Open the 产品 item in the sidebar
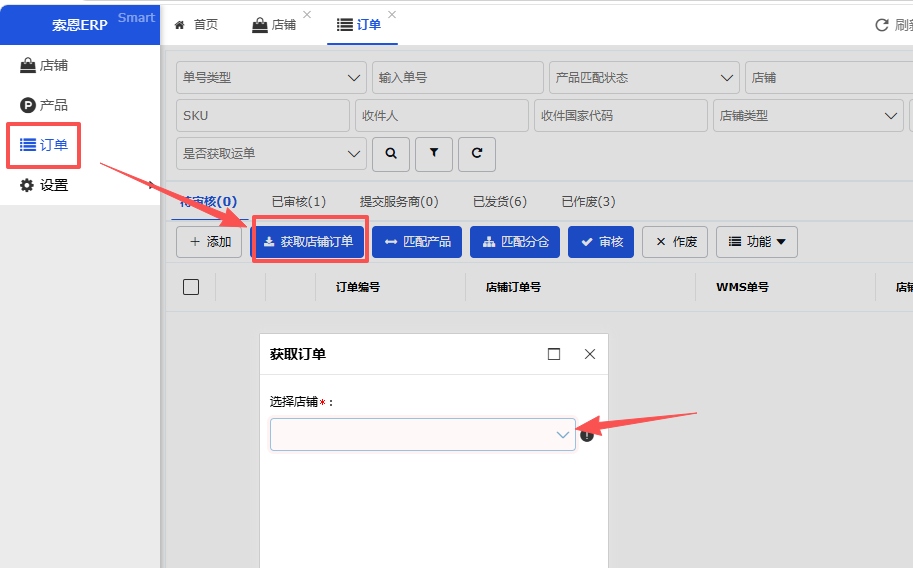913x568 pixels. point(44,105)
